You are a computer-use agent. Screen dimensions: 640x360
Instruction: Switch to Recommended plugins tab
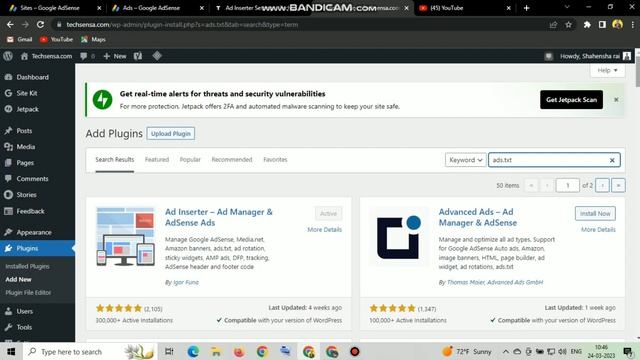coord(232,160)
